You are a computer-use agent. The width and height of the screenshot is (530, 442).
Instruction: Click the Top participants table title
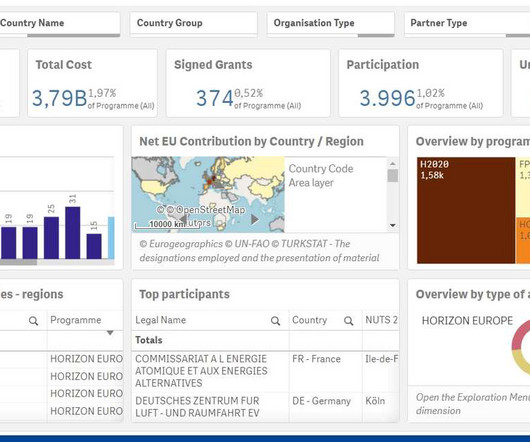pyautogui.click(x=184, y=294)
